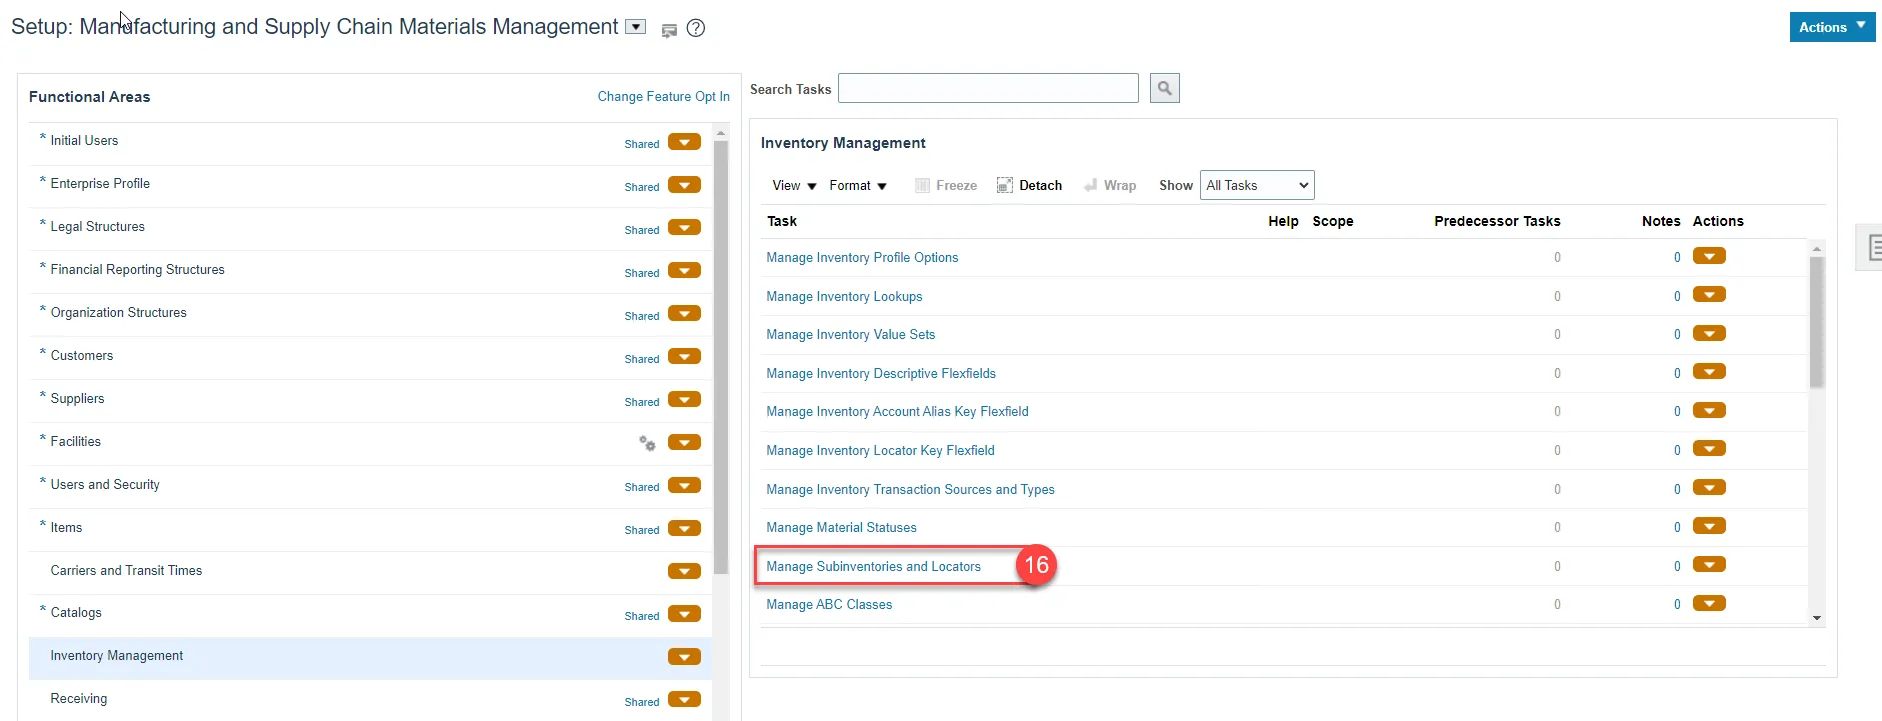Viewport: 1882px width, 721px height.
Task: Open the help question mark icon
Action: (696, 29)
